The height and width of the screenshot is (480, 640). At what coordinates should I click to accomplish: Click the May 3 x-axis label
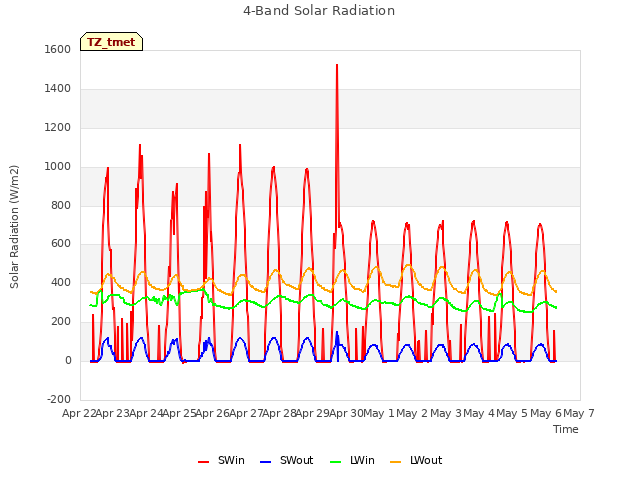coord(446,413)
